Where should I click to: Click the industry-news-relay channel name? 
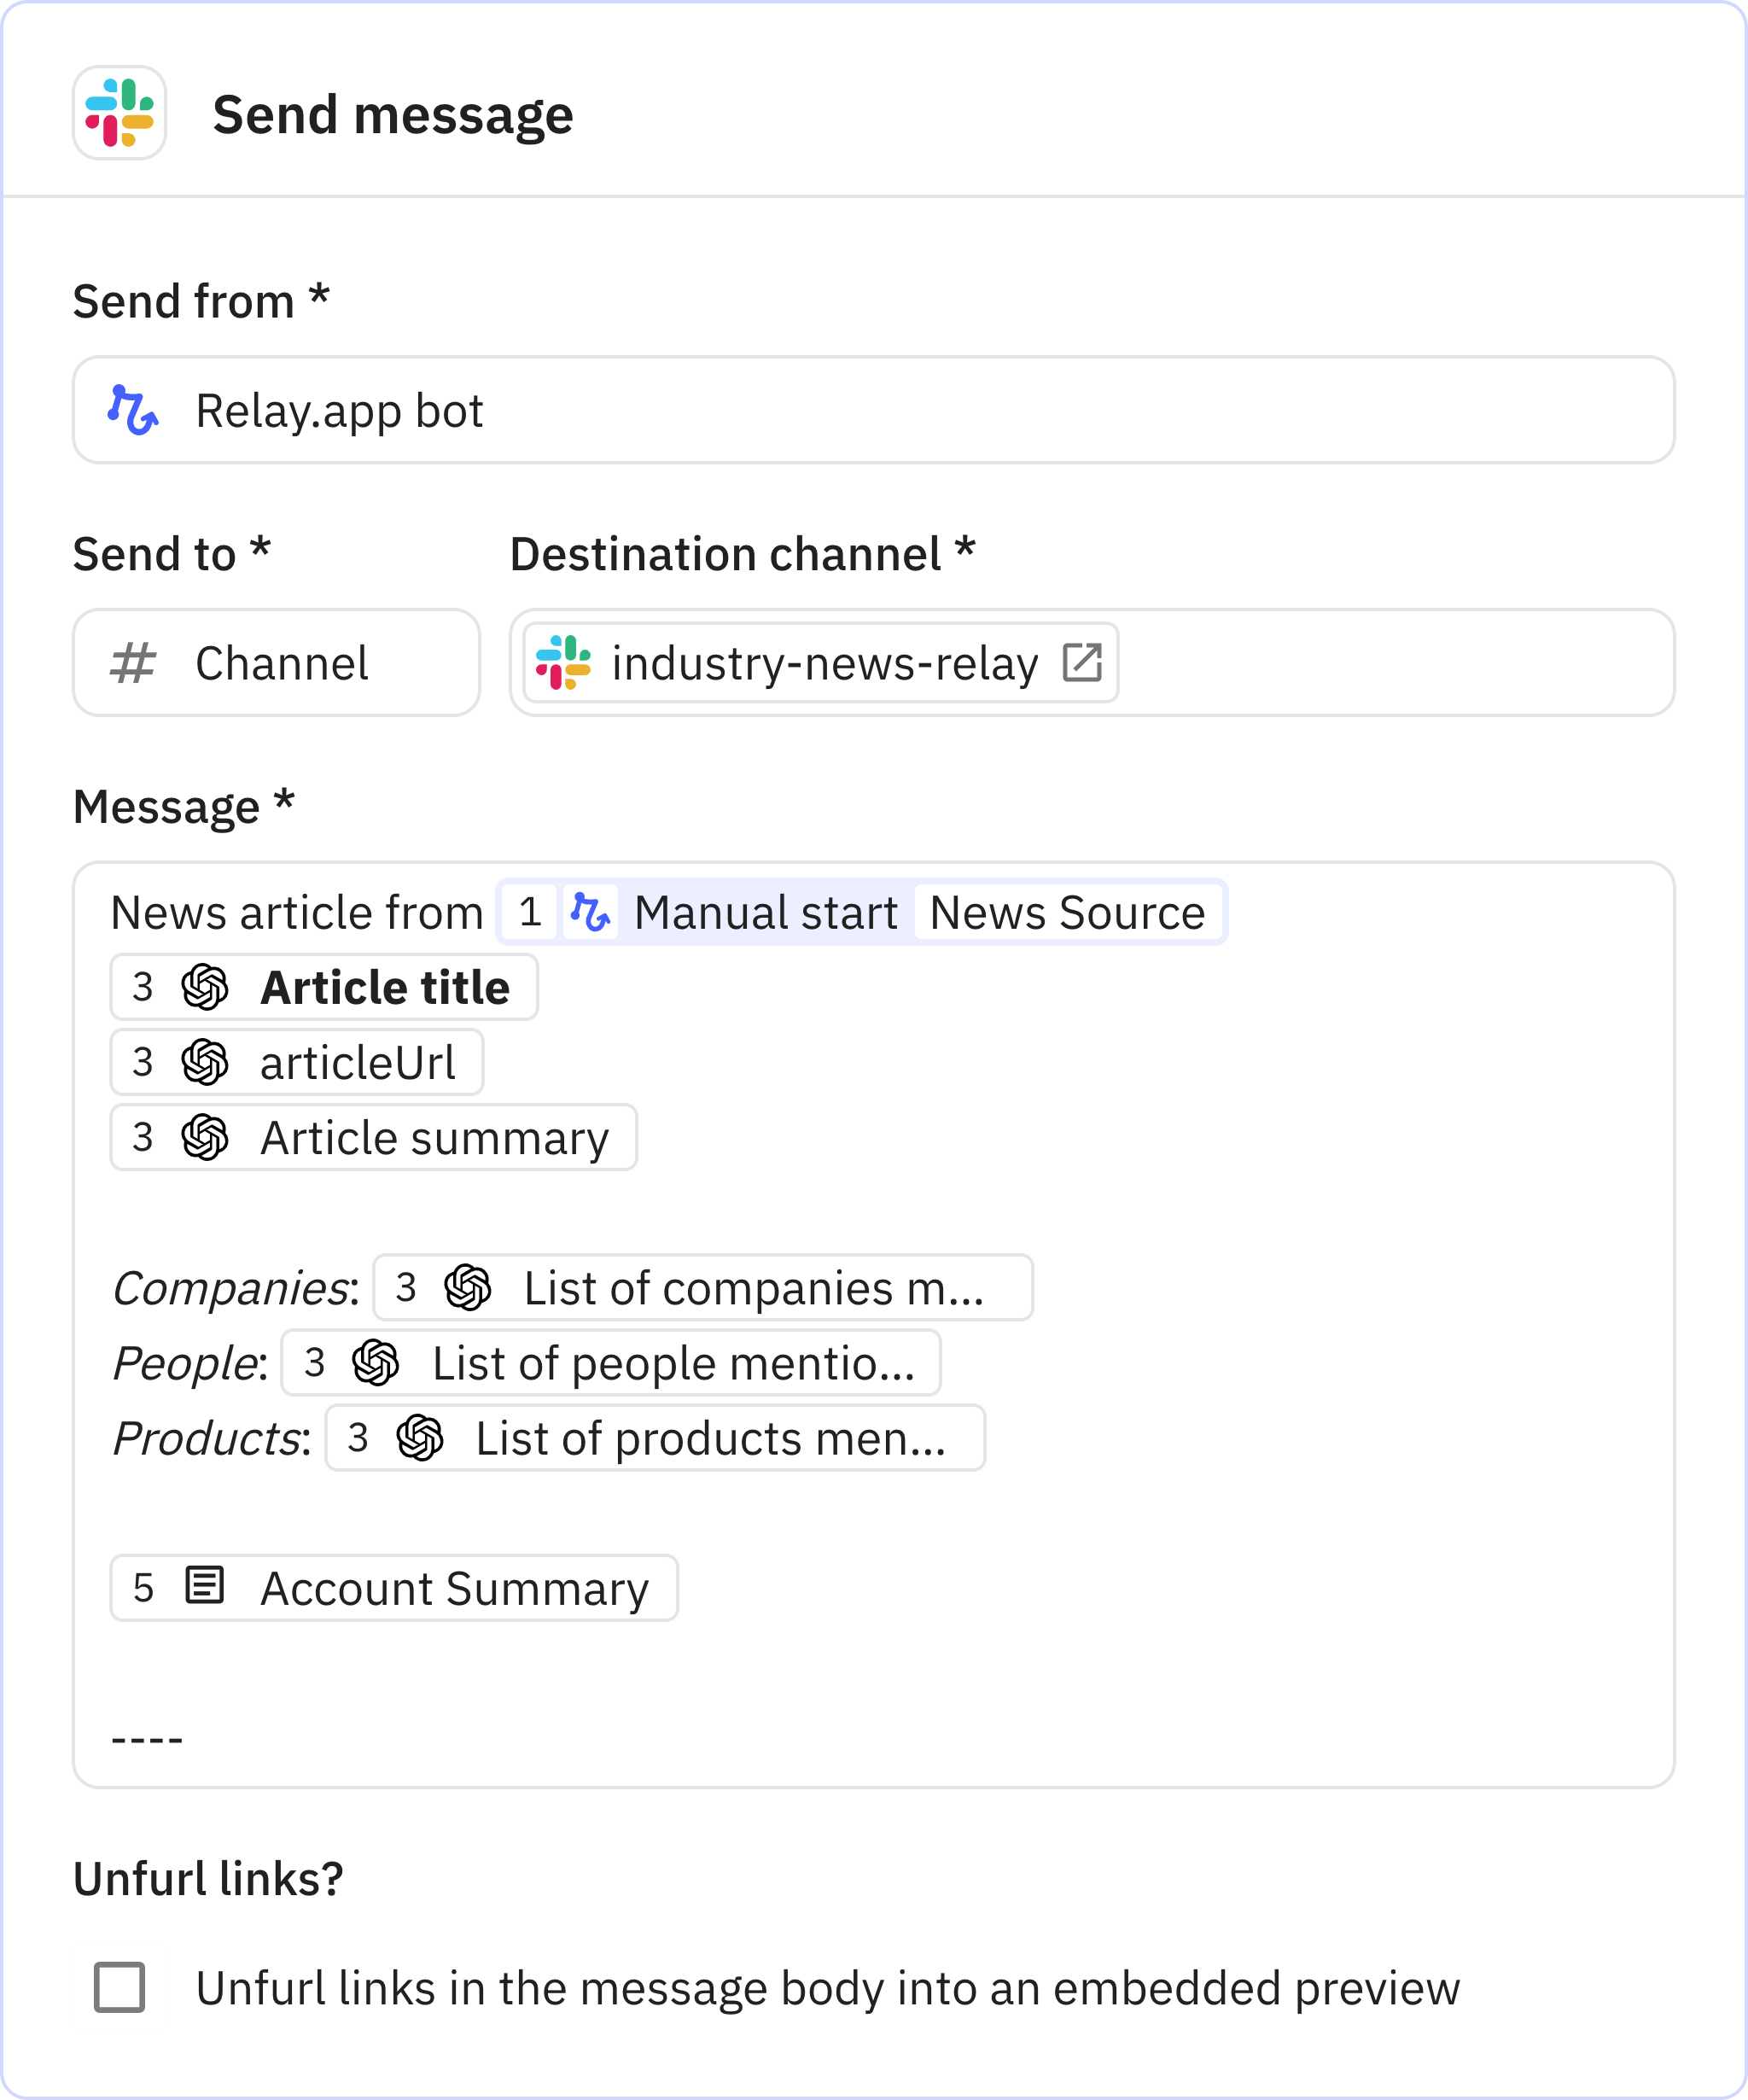point(824,663)
